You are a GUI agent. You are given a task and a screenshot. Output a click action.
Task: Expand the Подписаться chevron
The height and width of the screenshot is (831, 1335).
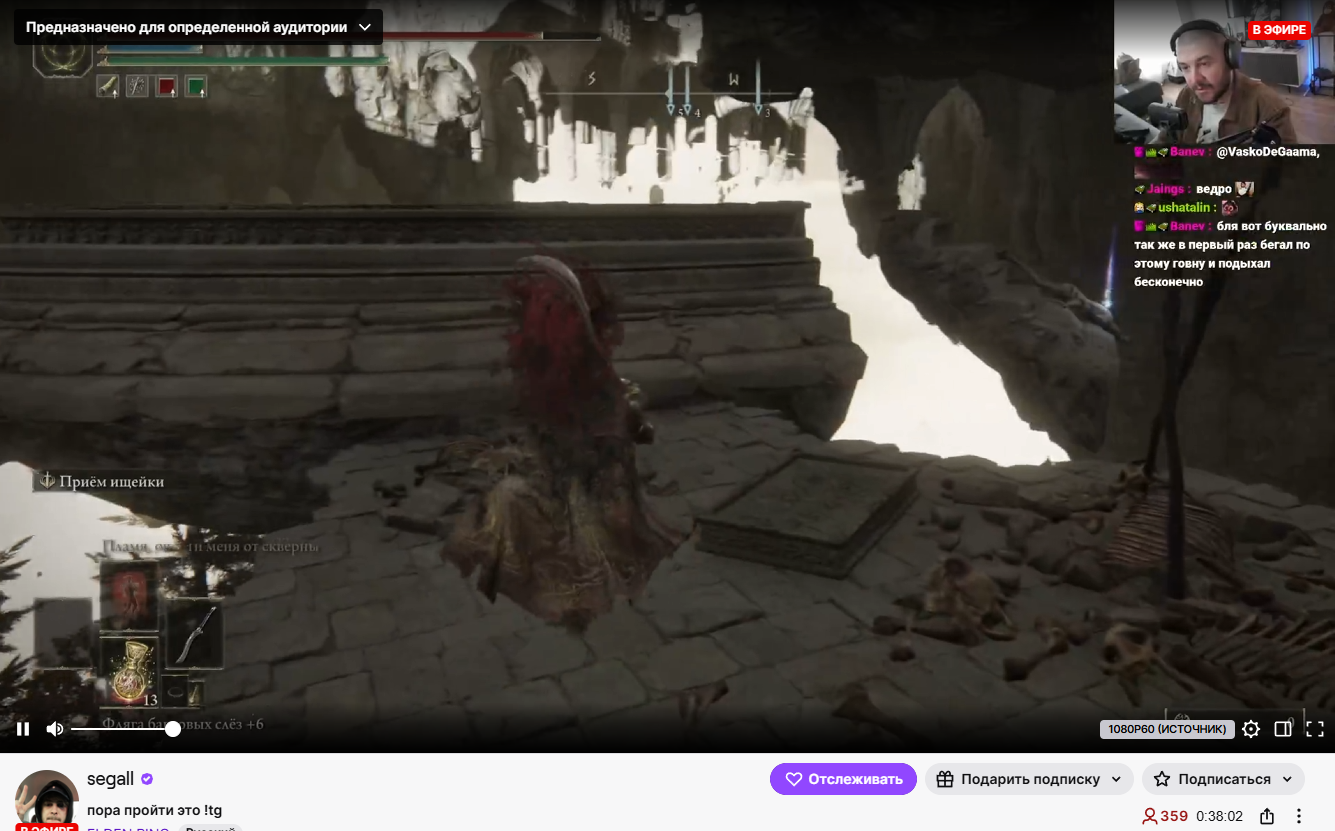coord(1288,779)
